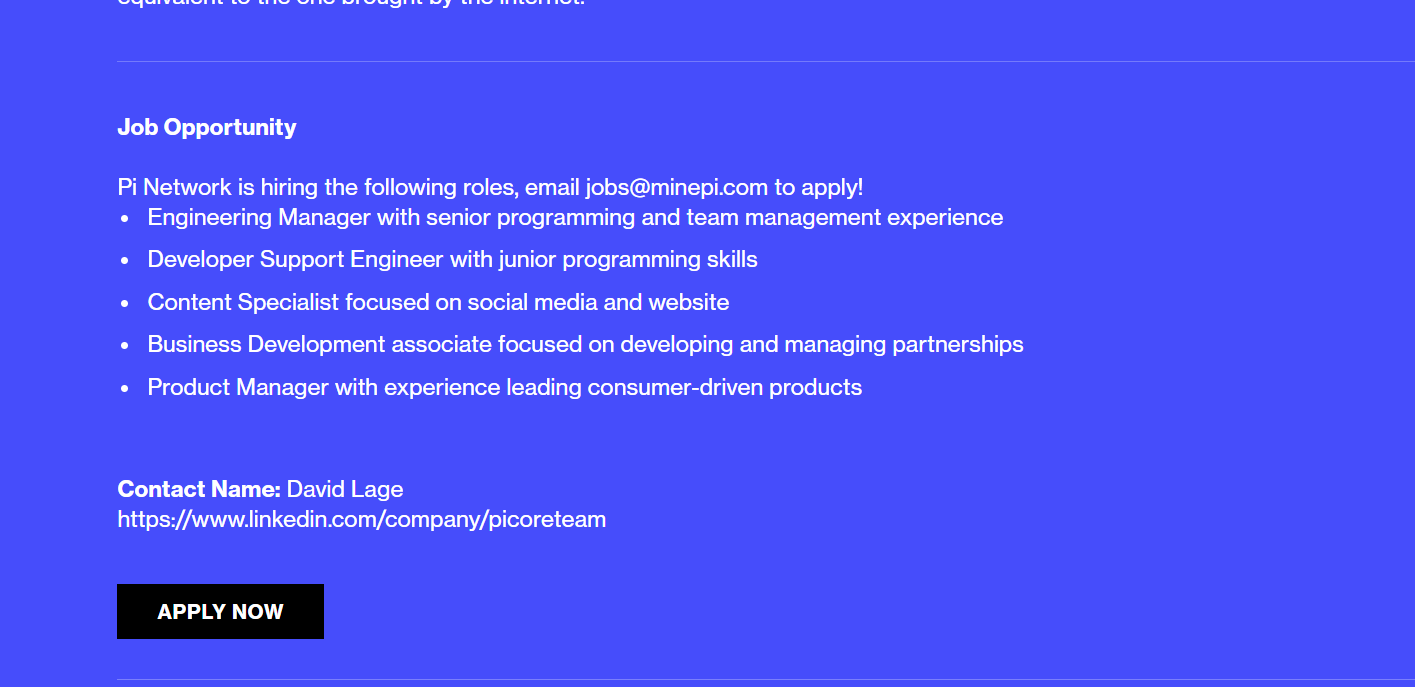Click the bullet dot before Engineering Manager
This screenshot has width=1415, height=687.
(125, 218)
